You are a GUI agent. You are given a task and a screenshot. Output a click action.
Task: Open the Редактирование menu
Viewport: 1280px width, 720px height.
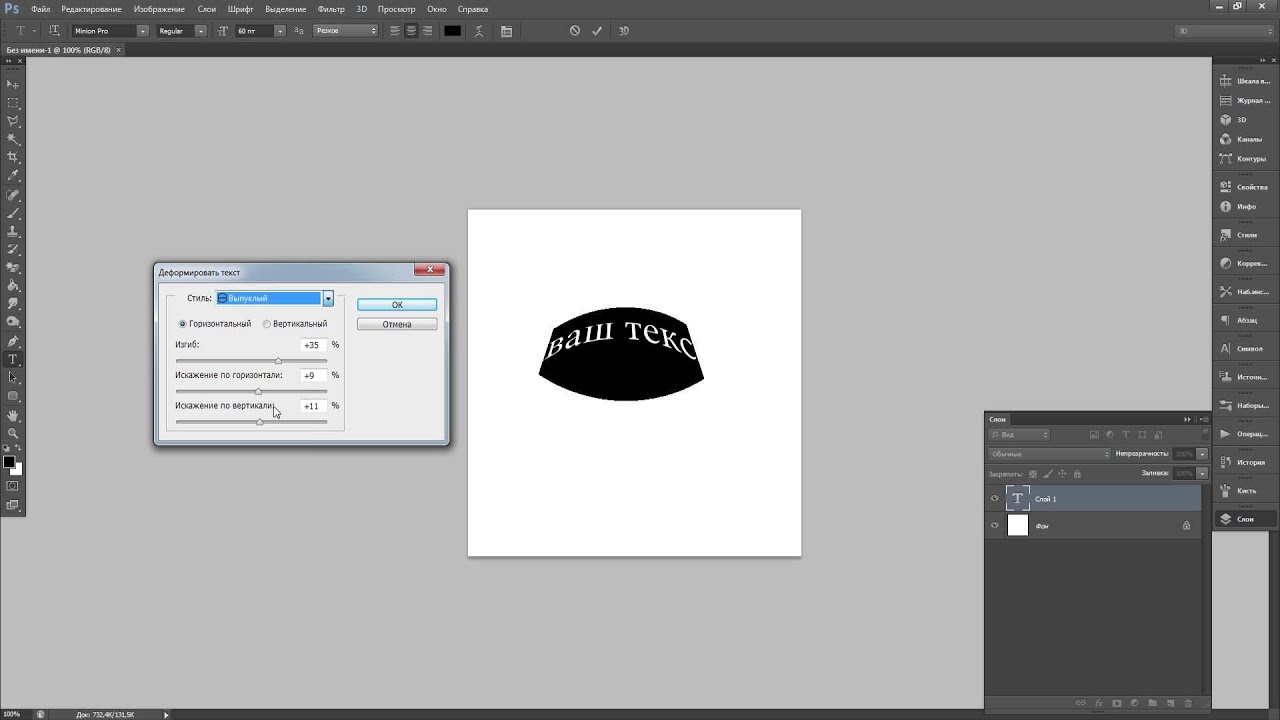[x=91, y=9]
